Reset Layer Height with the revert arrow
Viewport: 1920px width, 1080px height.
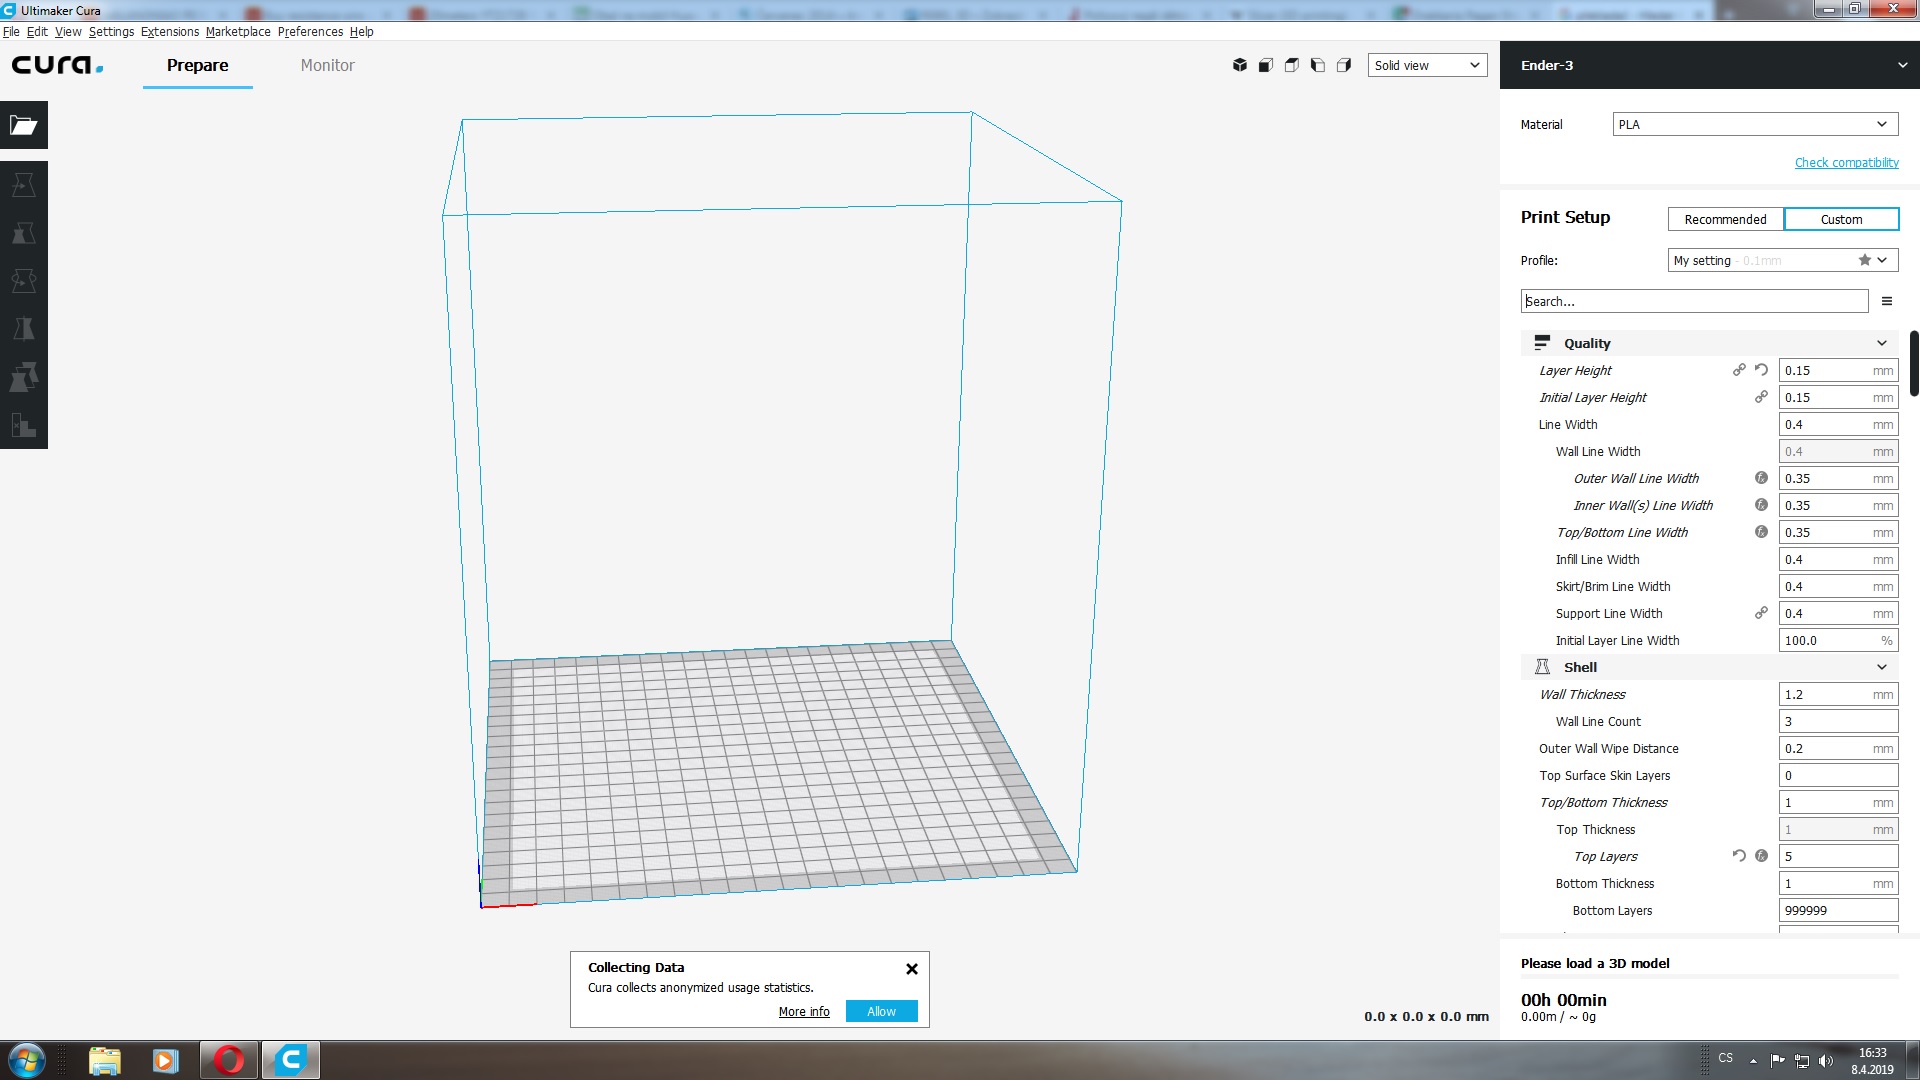click(x=1761, y=370)
